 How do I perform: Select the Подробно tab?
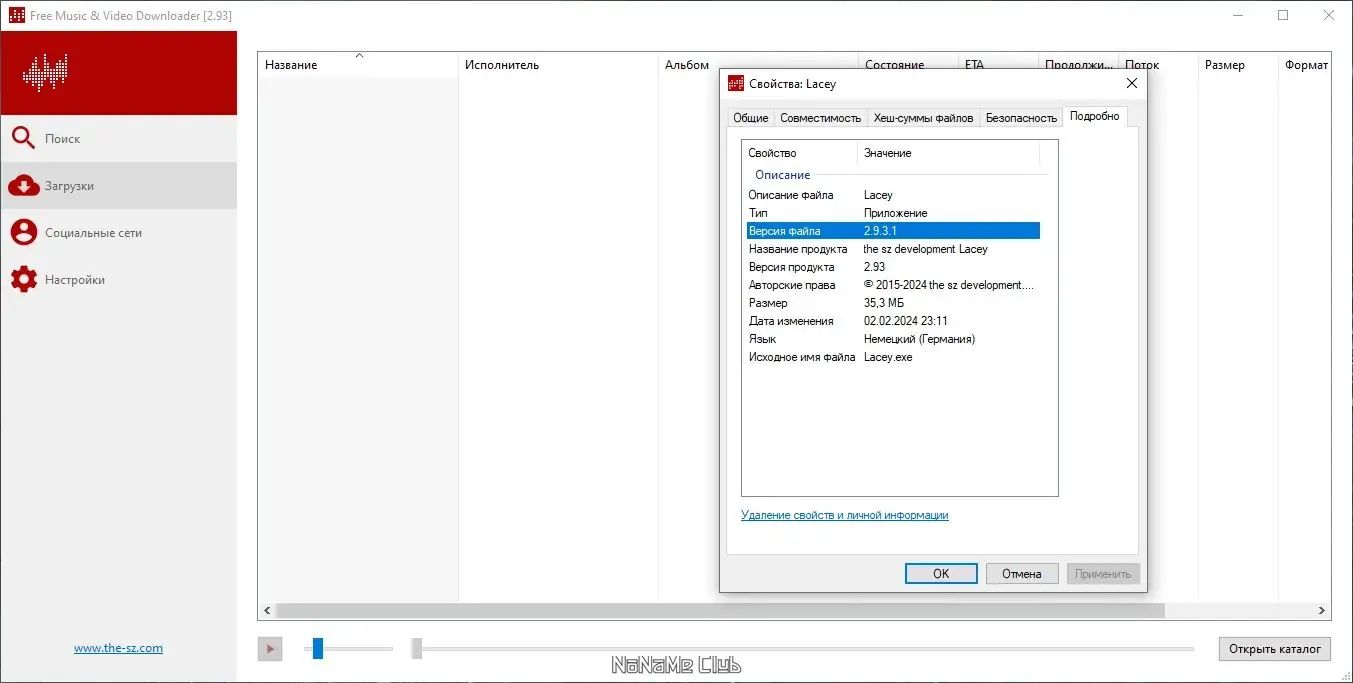(x=1094, y=116)
